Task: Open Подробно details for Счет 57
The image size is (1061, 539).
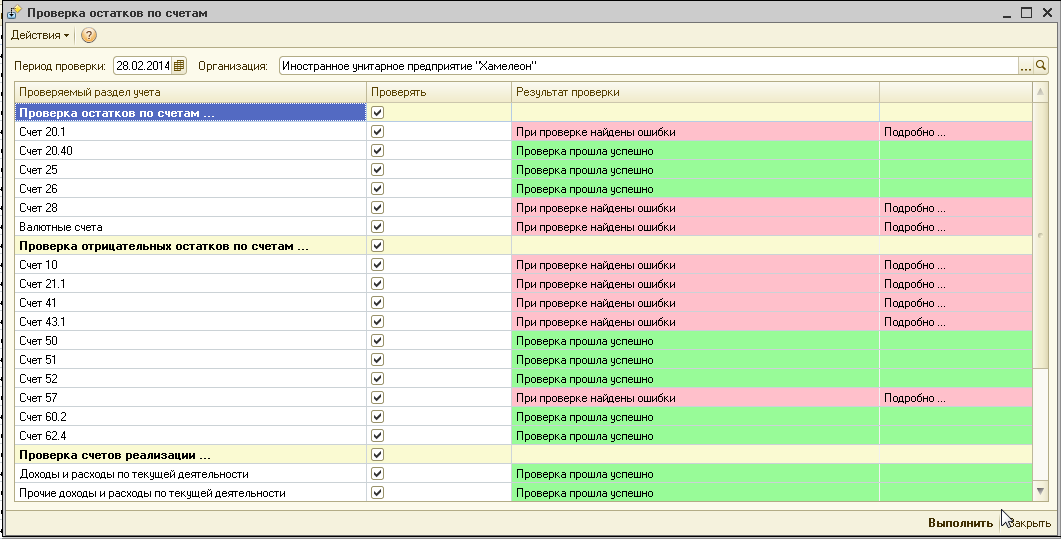Action: 914,398
